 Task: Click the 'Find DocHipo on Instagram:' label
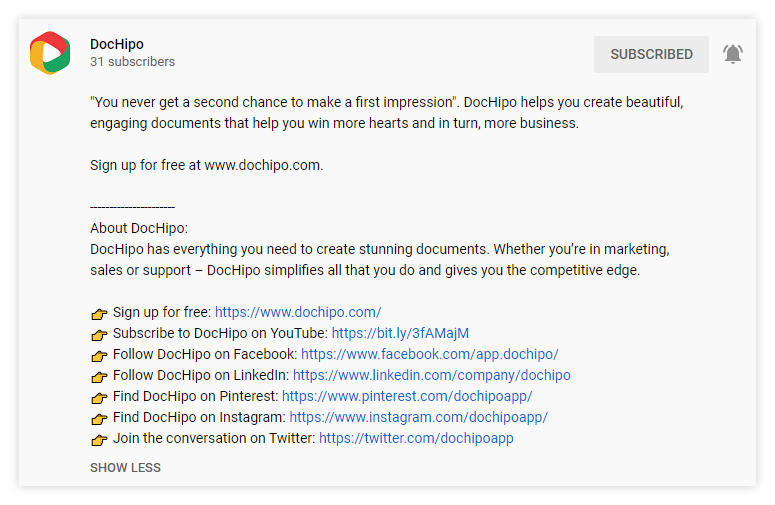point(199,417)
